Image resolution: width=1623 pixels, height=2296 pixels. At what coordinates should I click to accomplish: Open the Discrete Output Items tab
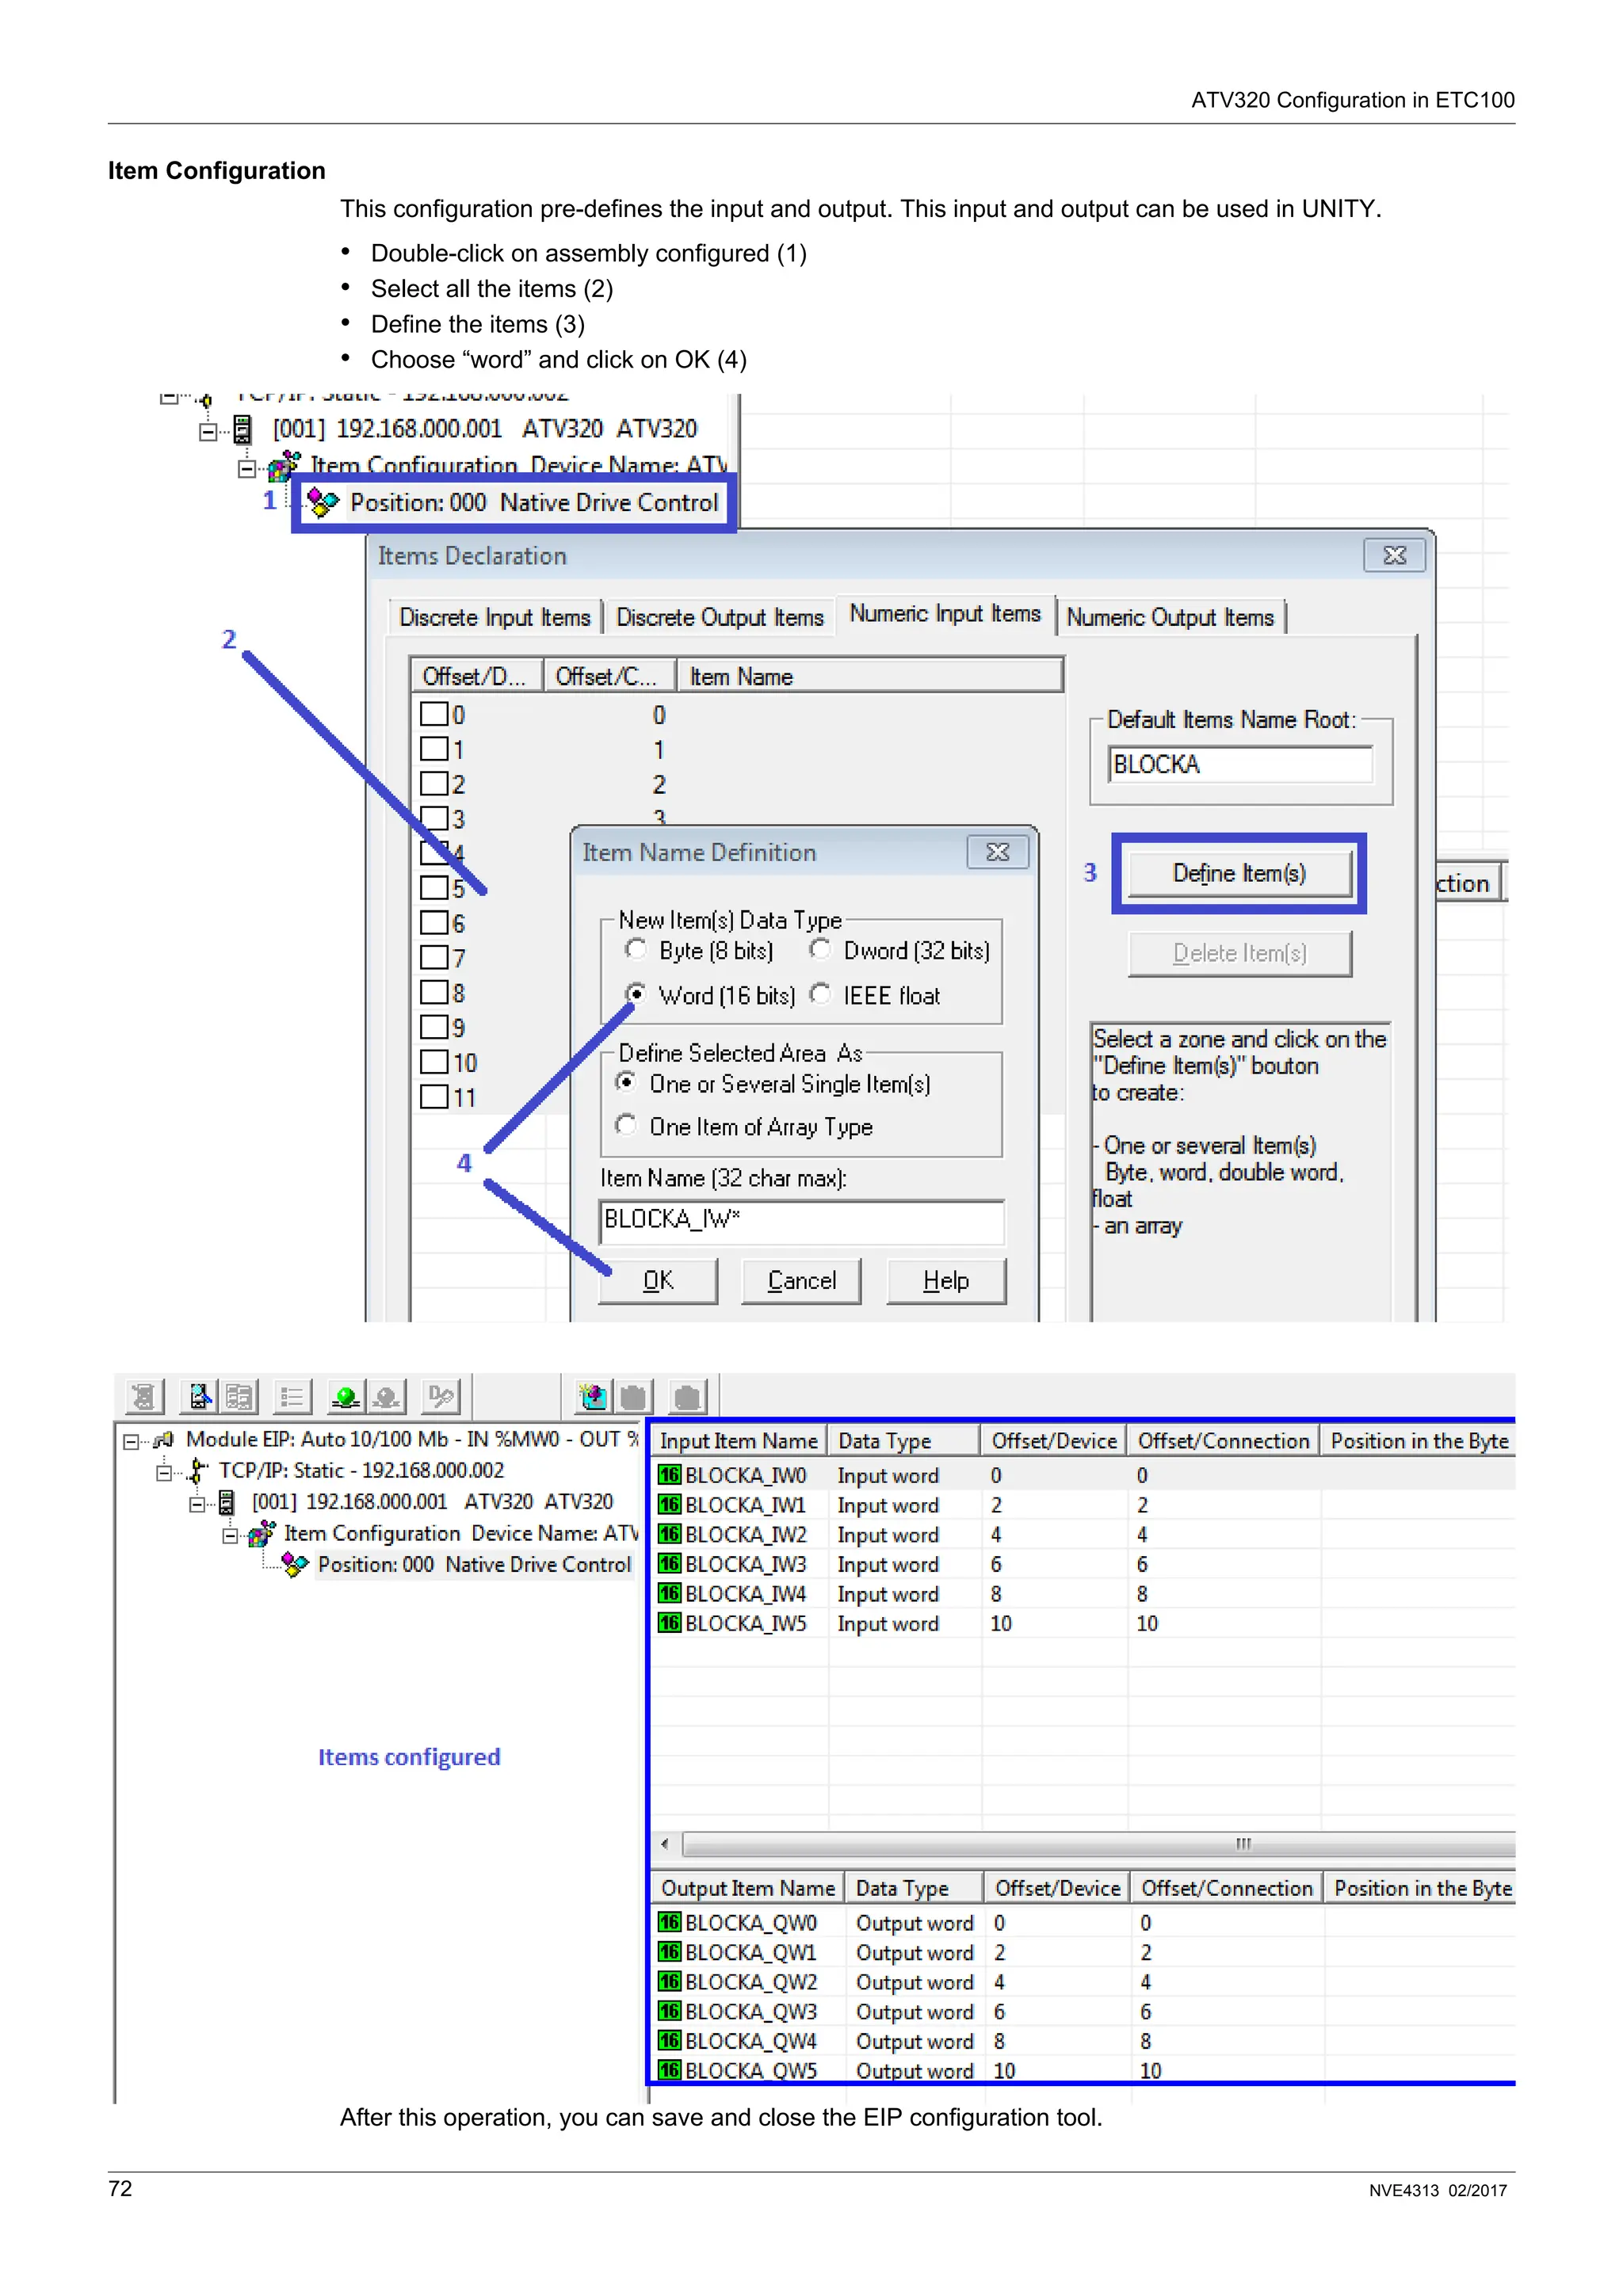pyautogui.click(x=720, y=617)
